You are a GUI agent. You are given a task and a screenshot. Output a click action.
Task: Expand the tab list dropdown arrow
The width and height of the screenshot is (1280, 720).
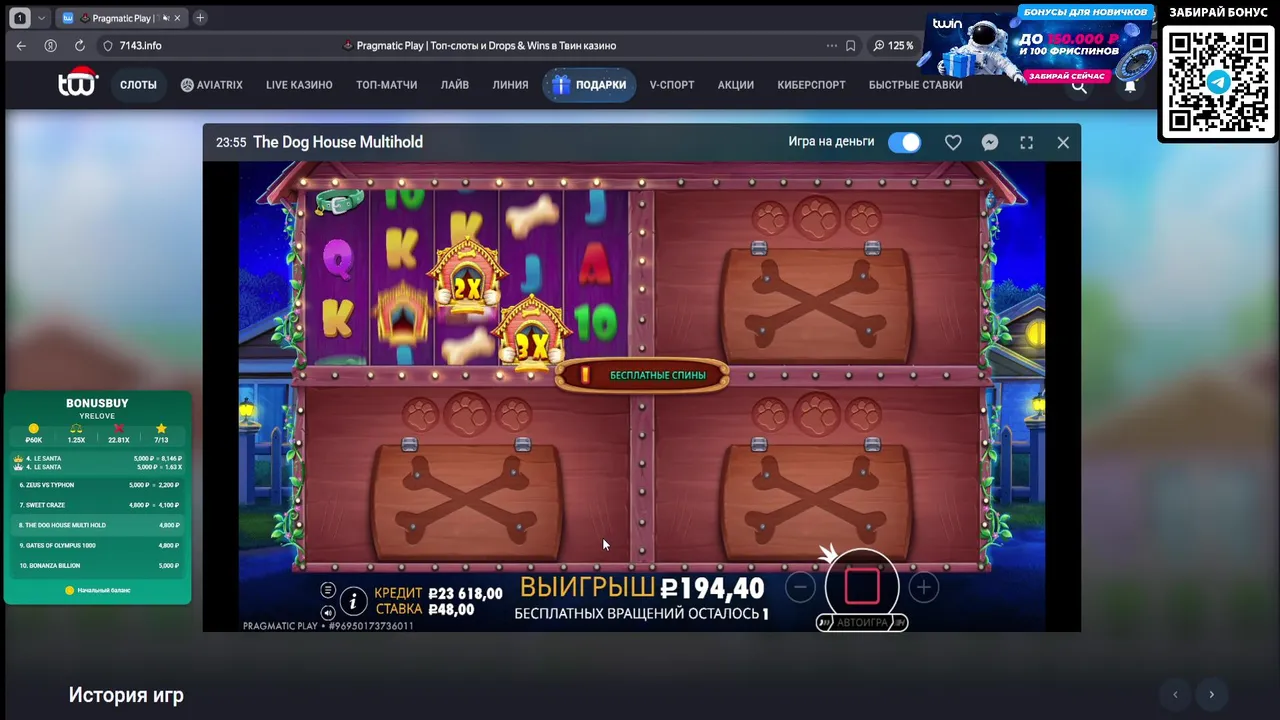tap(41, 18)
